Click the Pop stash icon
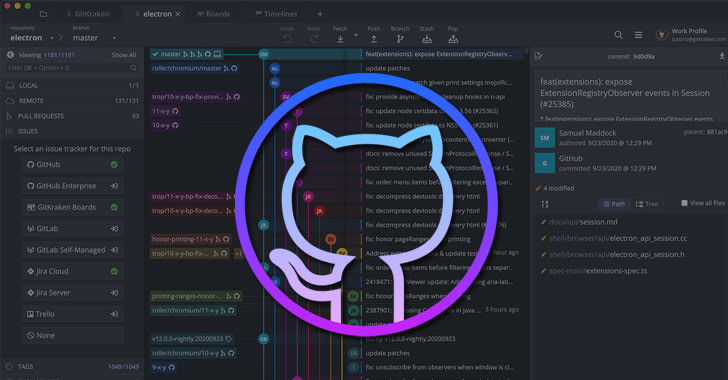 coord(453,39)
